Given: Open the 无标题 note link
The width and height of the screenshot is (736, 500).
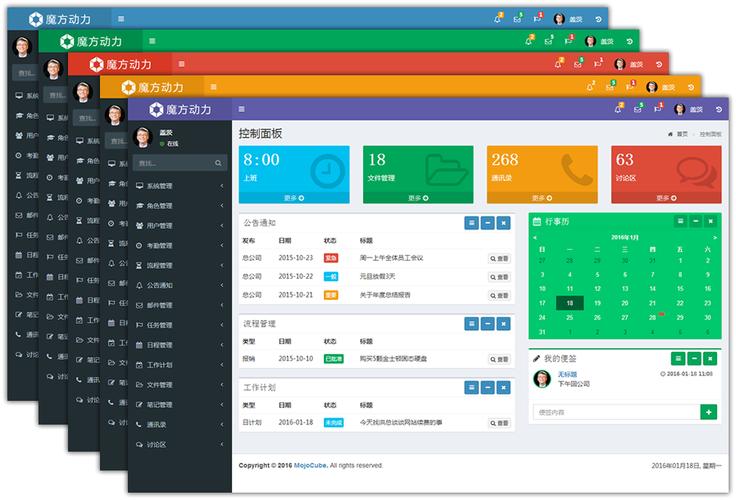Looking at the screenshot, I should click(567, 374).
